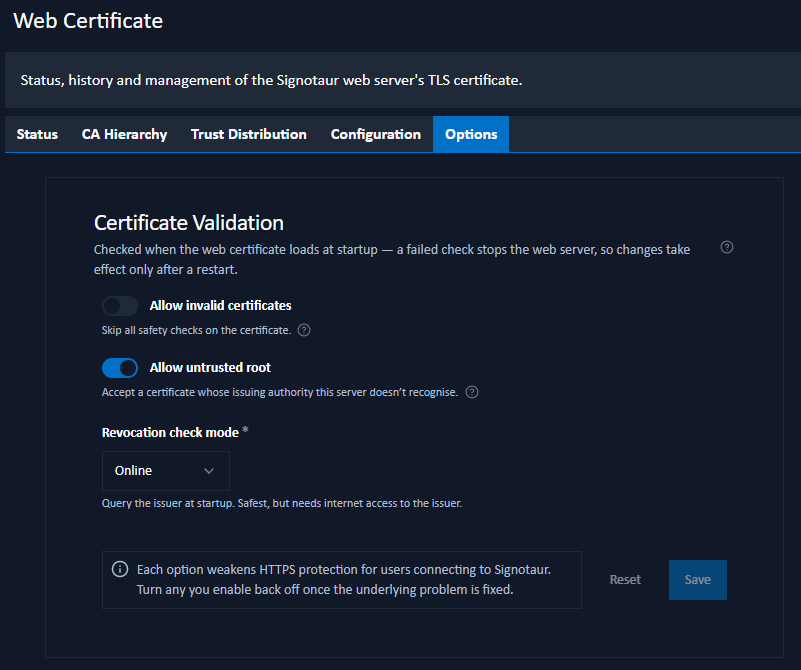Click the Save button
801x670 pixels.
(698, 580)
